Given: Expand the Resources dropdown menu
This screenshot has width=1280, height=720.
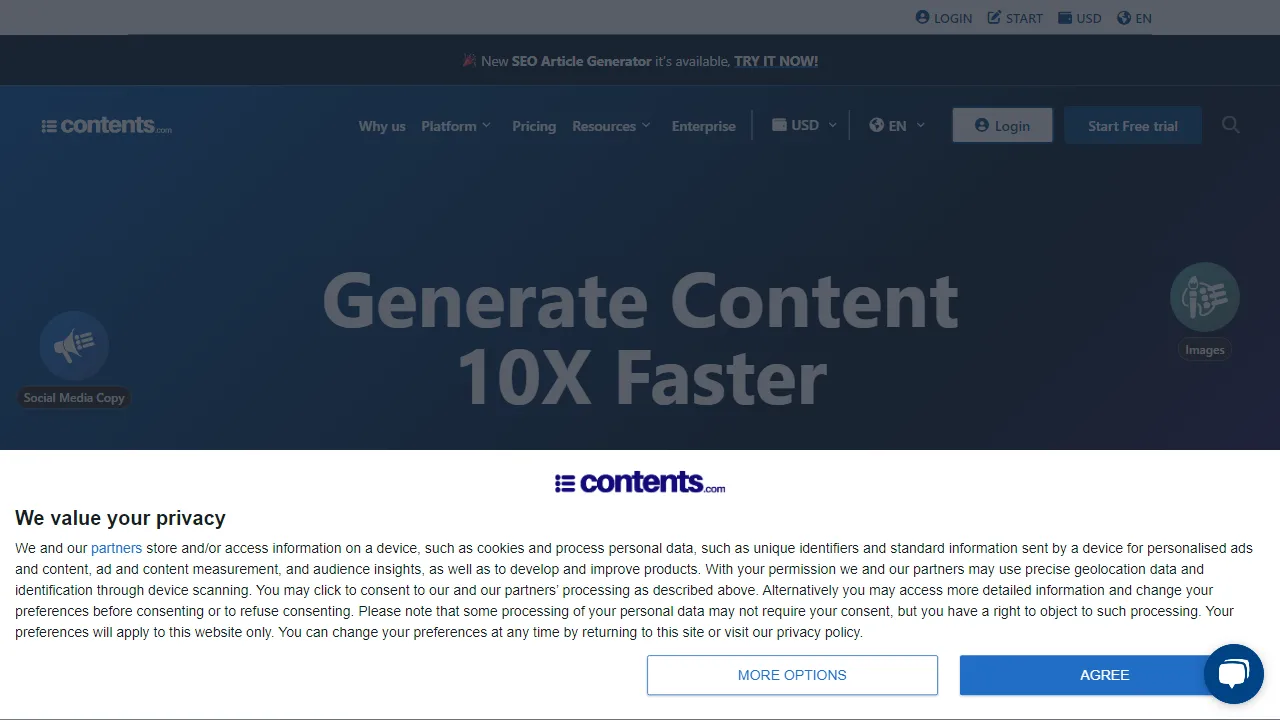Looking at the screenshot, I should point(611,126).
